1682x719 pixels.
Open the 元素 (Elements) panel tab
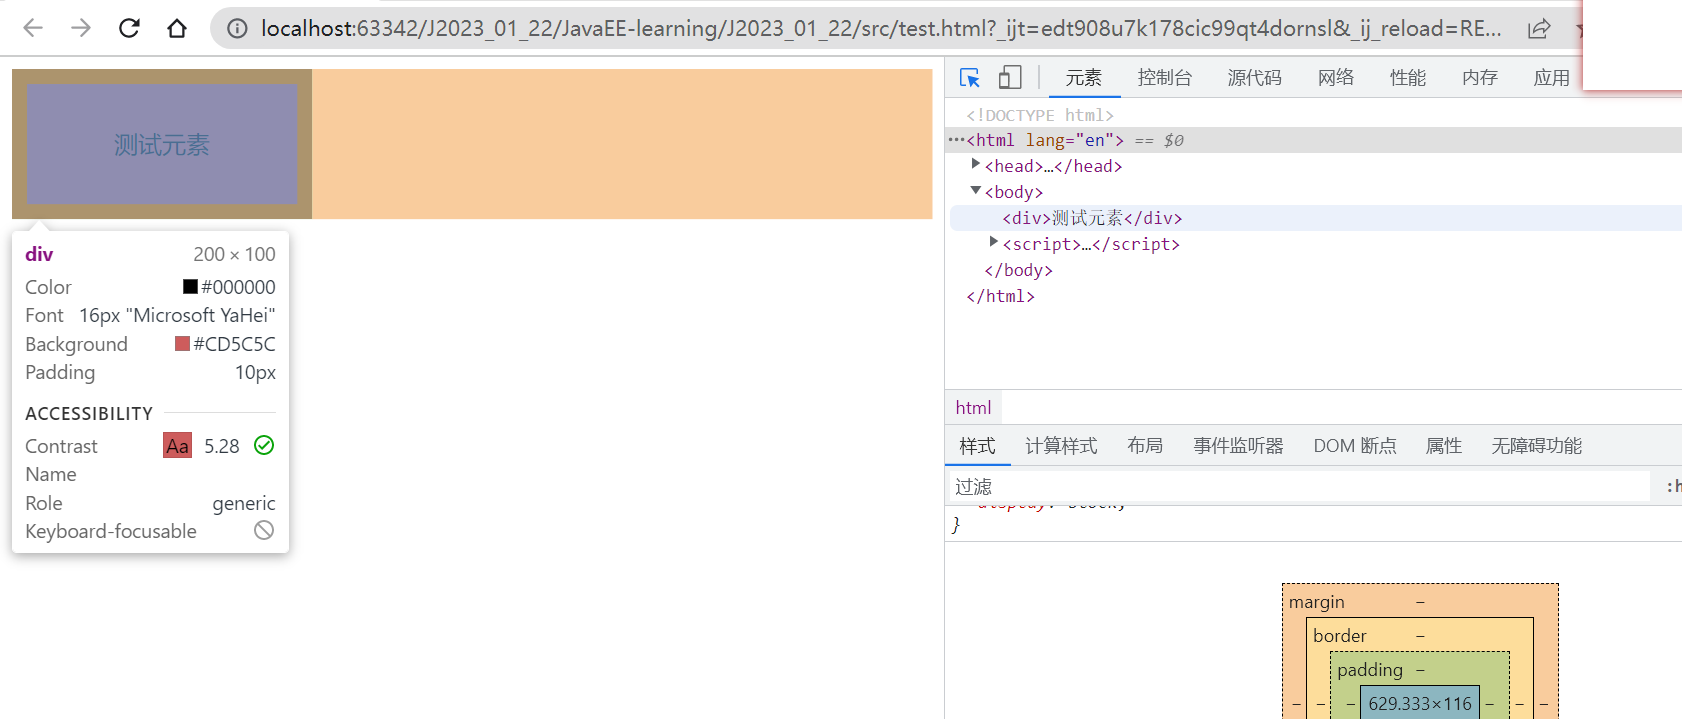(1083, 78)
